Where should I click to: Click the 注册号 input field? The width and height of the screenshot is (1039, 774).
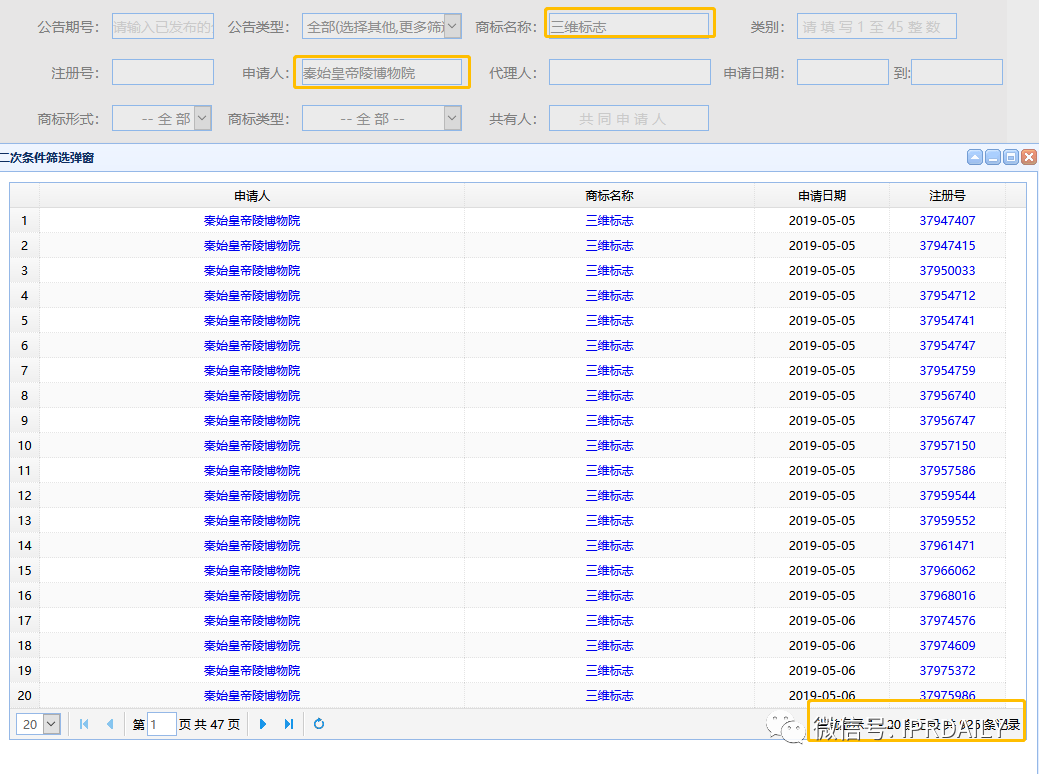pyautogui.click(x=163, y=72)
